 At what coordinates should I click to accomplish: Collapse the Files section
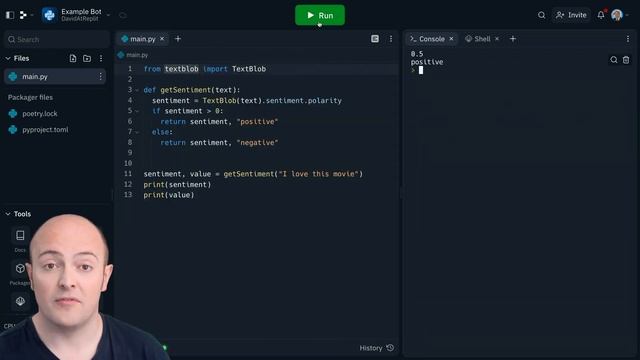tap(8, 58)
